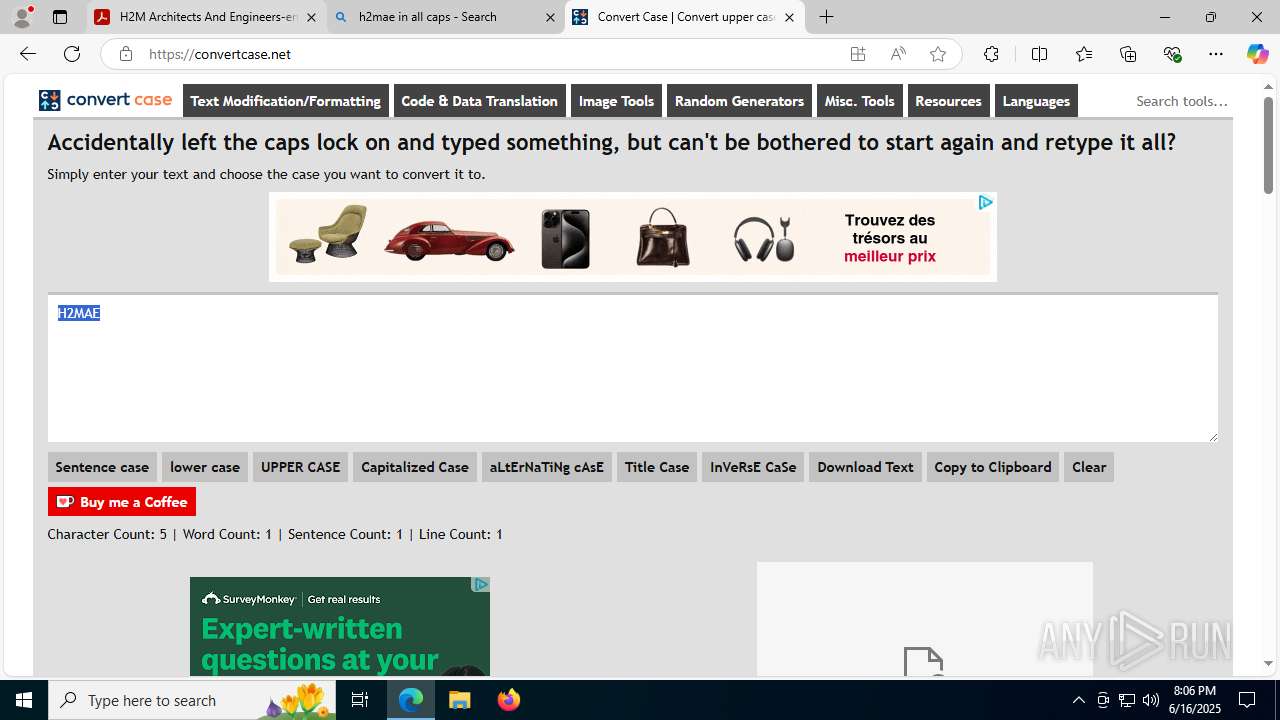
Task: Convert text to UPPER CASE
Action: pos(301,467)
